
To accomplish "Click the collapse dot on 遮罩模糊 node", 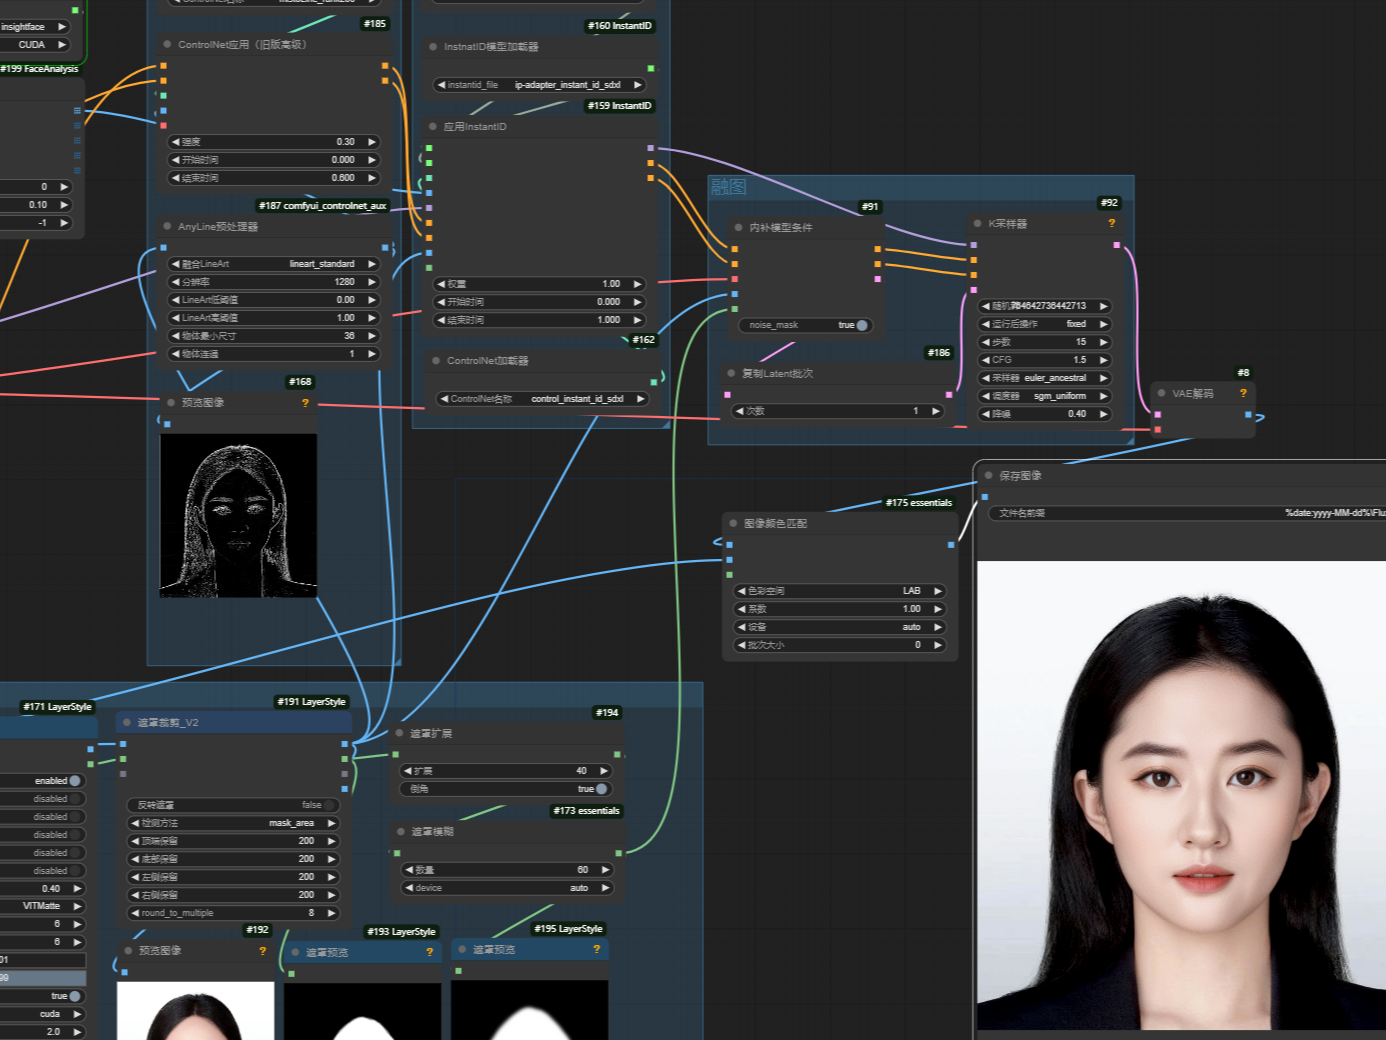I will click(x=401, y=831).
